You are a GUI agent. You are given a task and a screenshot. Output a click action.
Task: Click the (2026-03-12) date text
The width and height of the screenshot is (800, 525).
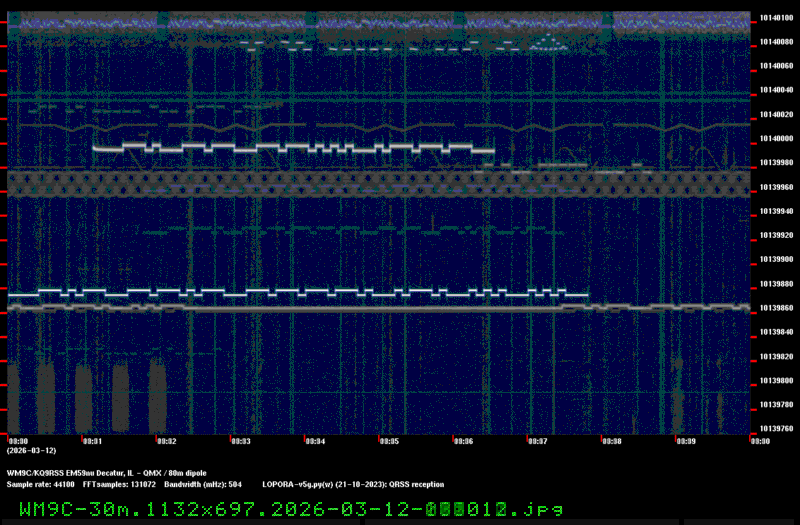pyautogui.click(x=31, y=451)
